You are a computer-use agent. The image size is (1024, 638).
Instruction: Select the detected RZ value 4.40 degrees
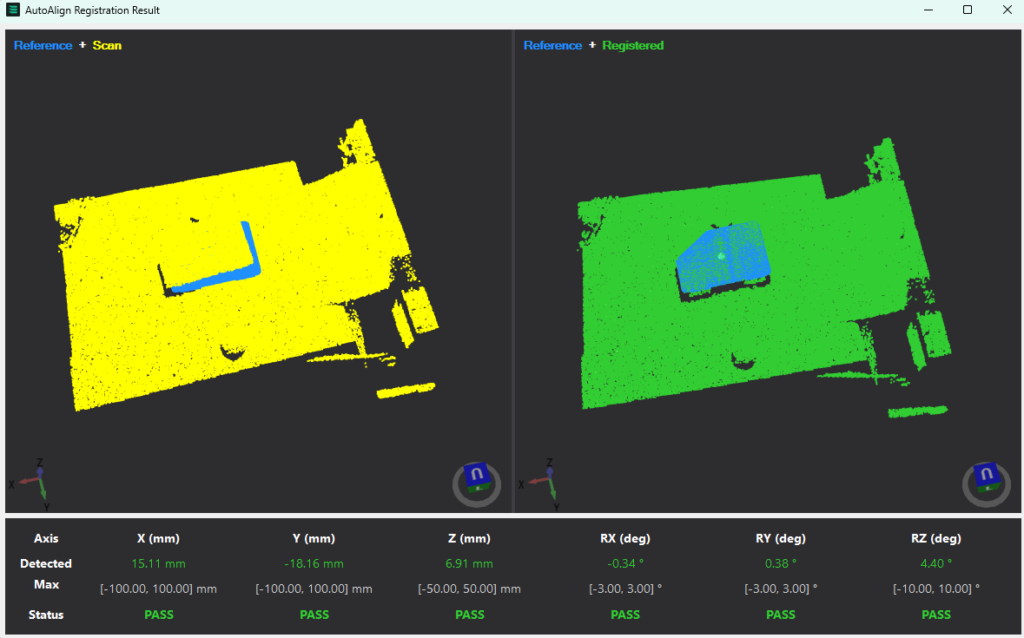click(x=936, y=563)
